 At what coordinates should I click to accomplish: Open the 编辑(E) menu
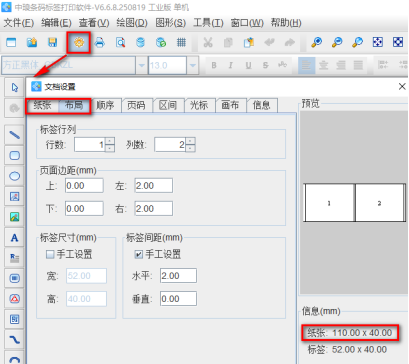tap(56, 23)
